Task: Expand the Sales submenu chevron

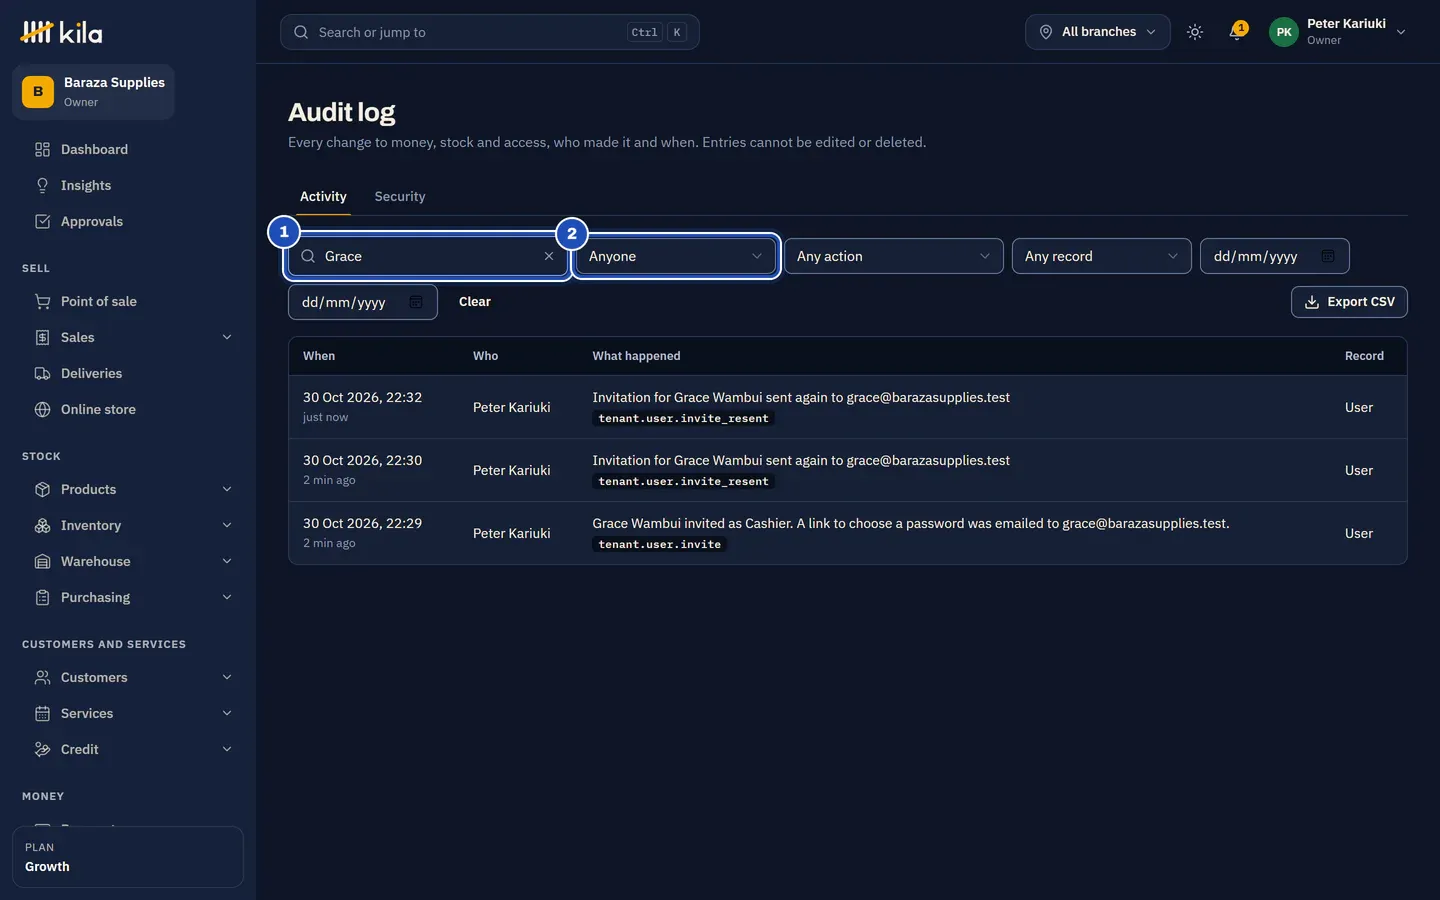Action: (x=227, y=337)
